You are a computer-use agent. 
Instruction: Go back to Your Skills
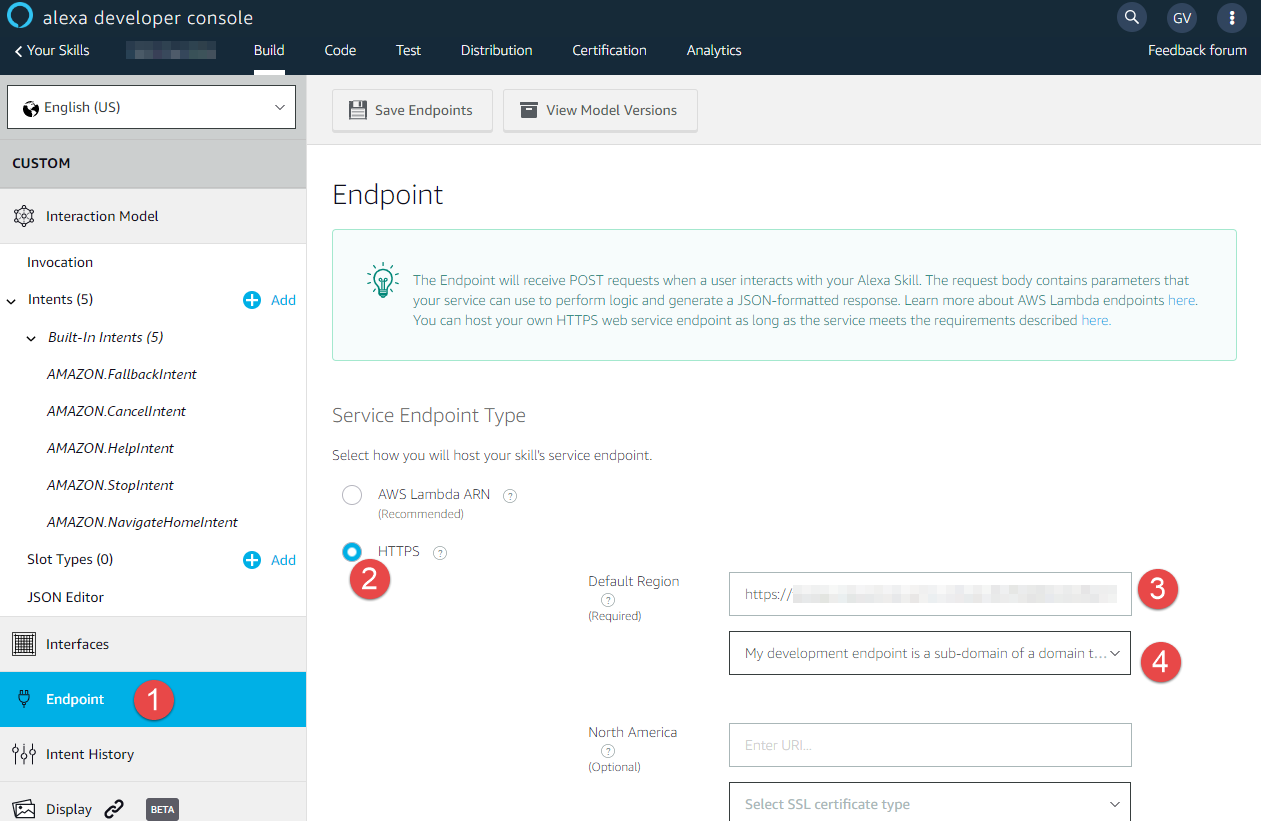point(52,50)
